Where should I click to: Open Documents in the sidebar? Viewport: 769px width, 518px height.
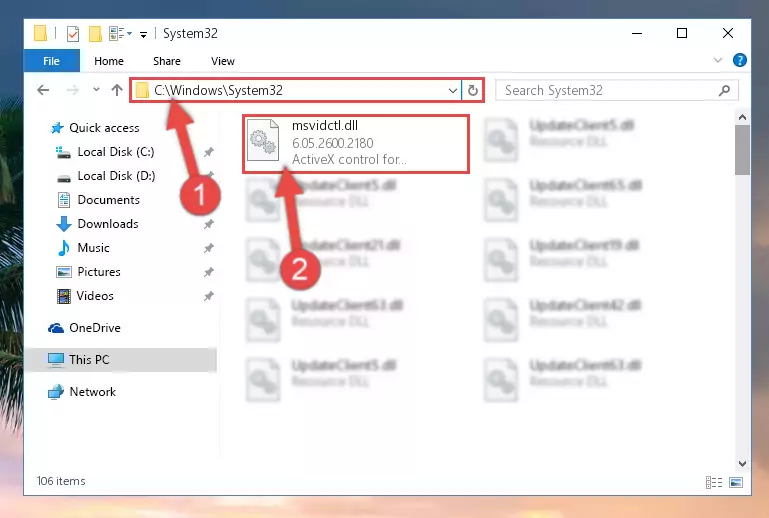point(108,200)
